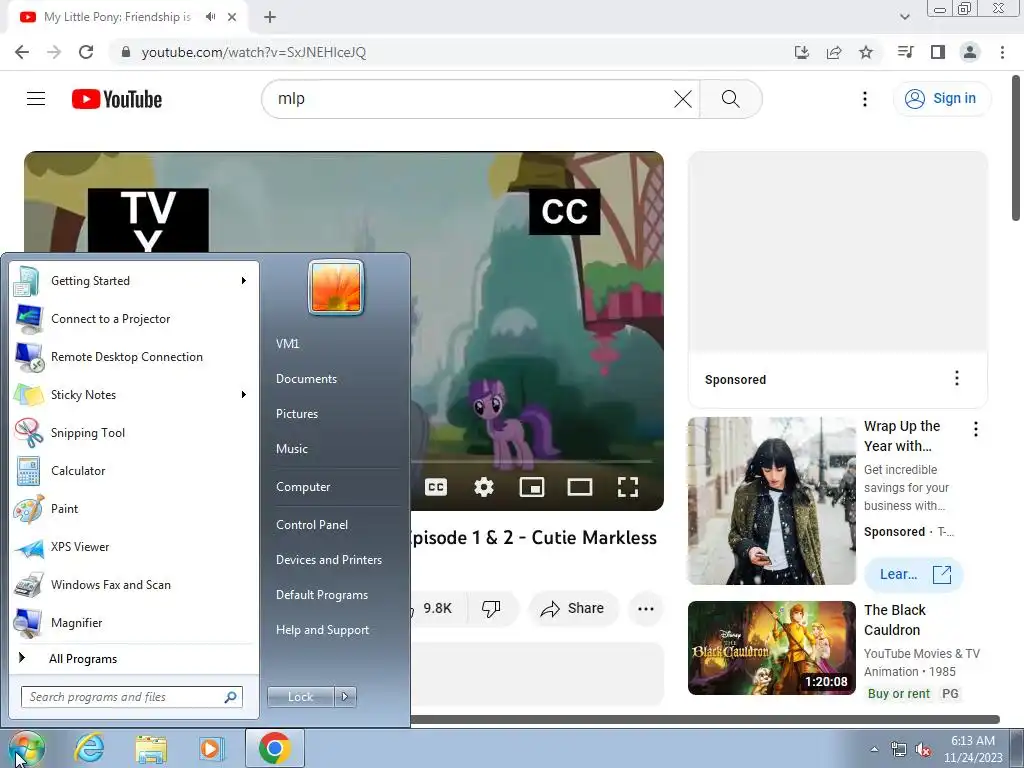Image resolution: width=1024 pixels, height=768 pixels.
Task: Expand shutdown options arrow beside Lock
Action: 345,697
